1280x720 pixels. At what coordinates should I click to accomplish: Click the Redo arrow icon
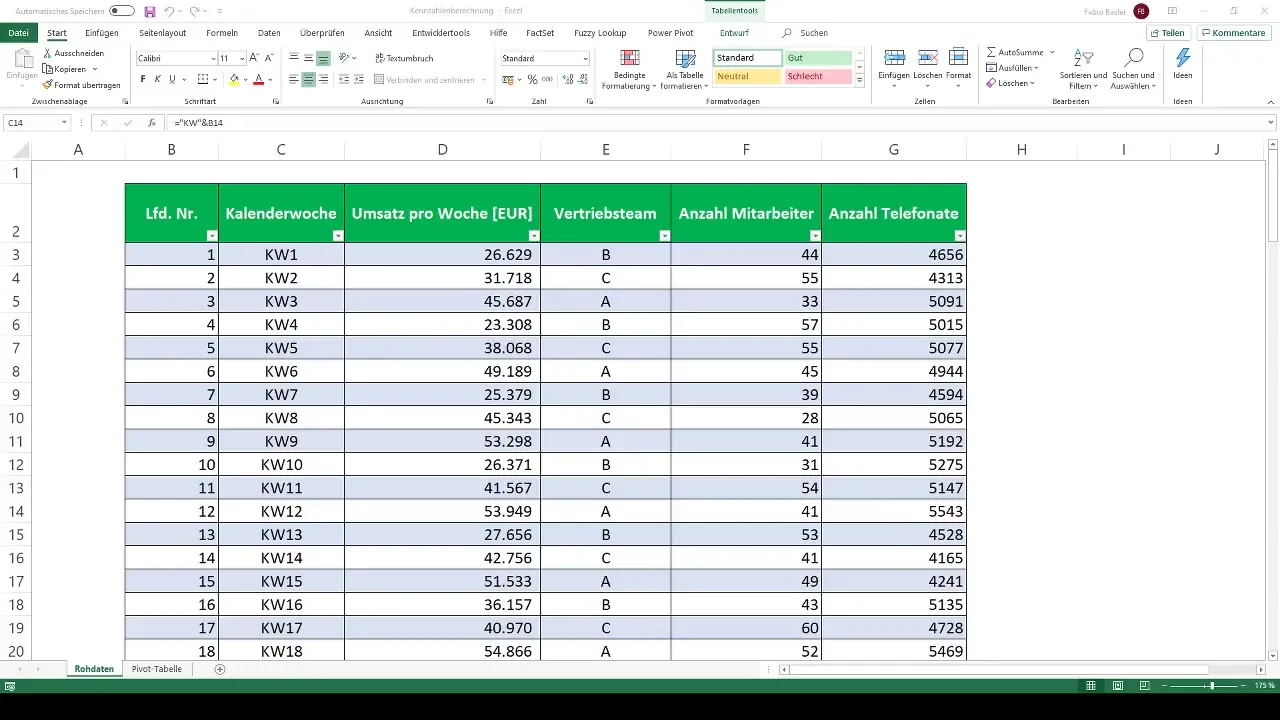tap(194, 11)
